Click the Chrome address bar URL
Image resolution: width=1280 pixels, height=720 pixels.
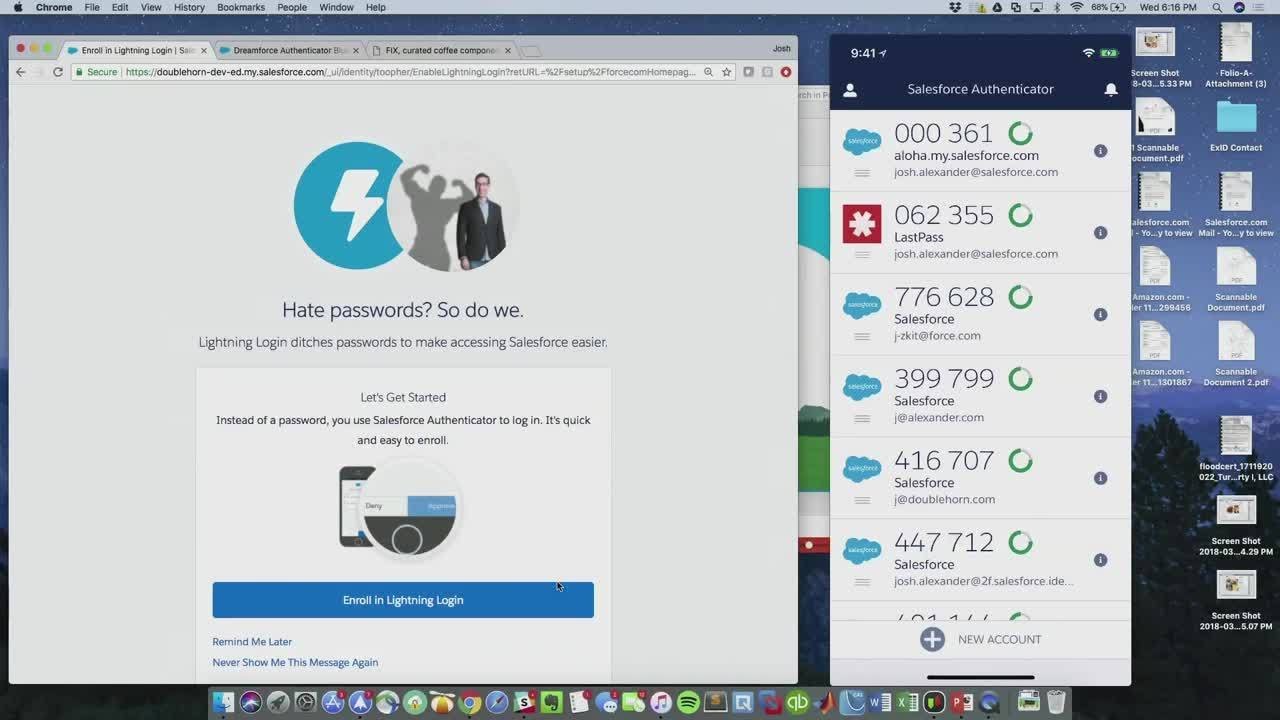click(410, 72)
